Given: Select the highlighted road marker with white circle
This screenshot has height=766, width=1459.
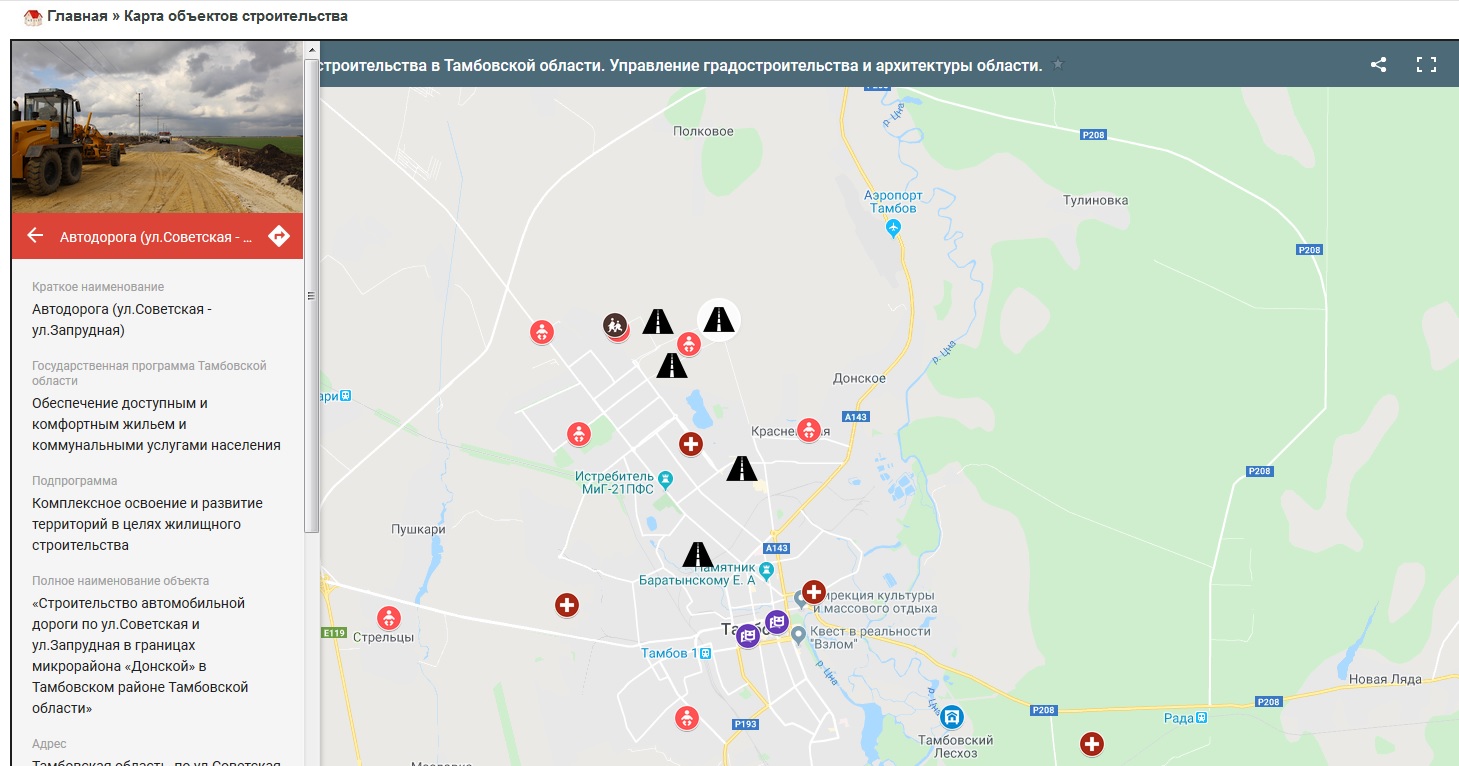Looking at the screenshot, I should point(719,320).
